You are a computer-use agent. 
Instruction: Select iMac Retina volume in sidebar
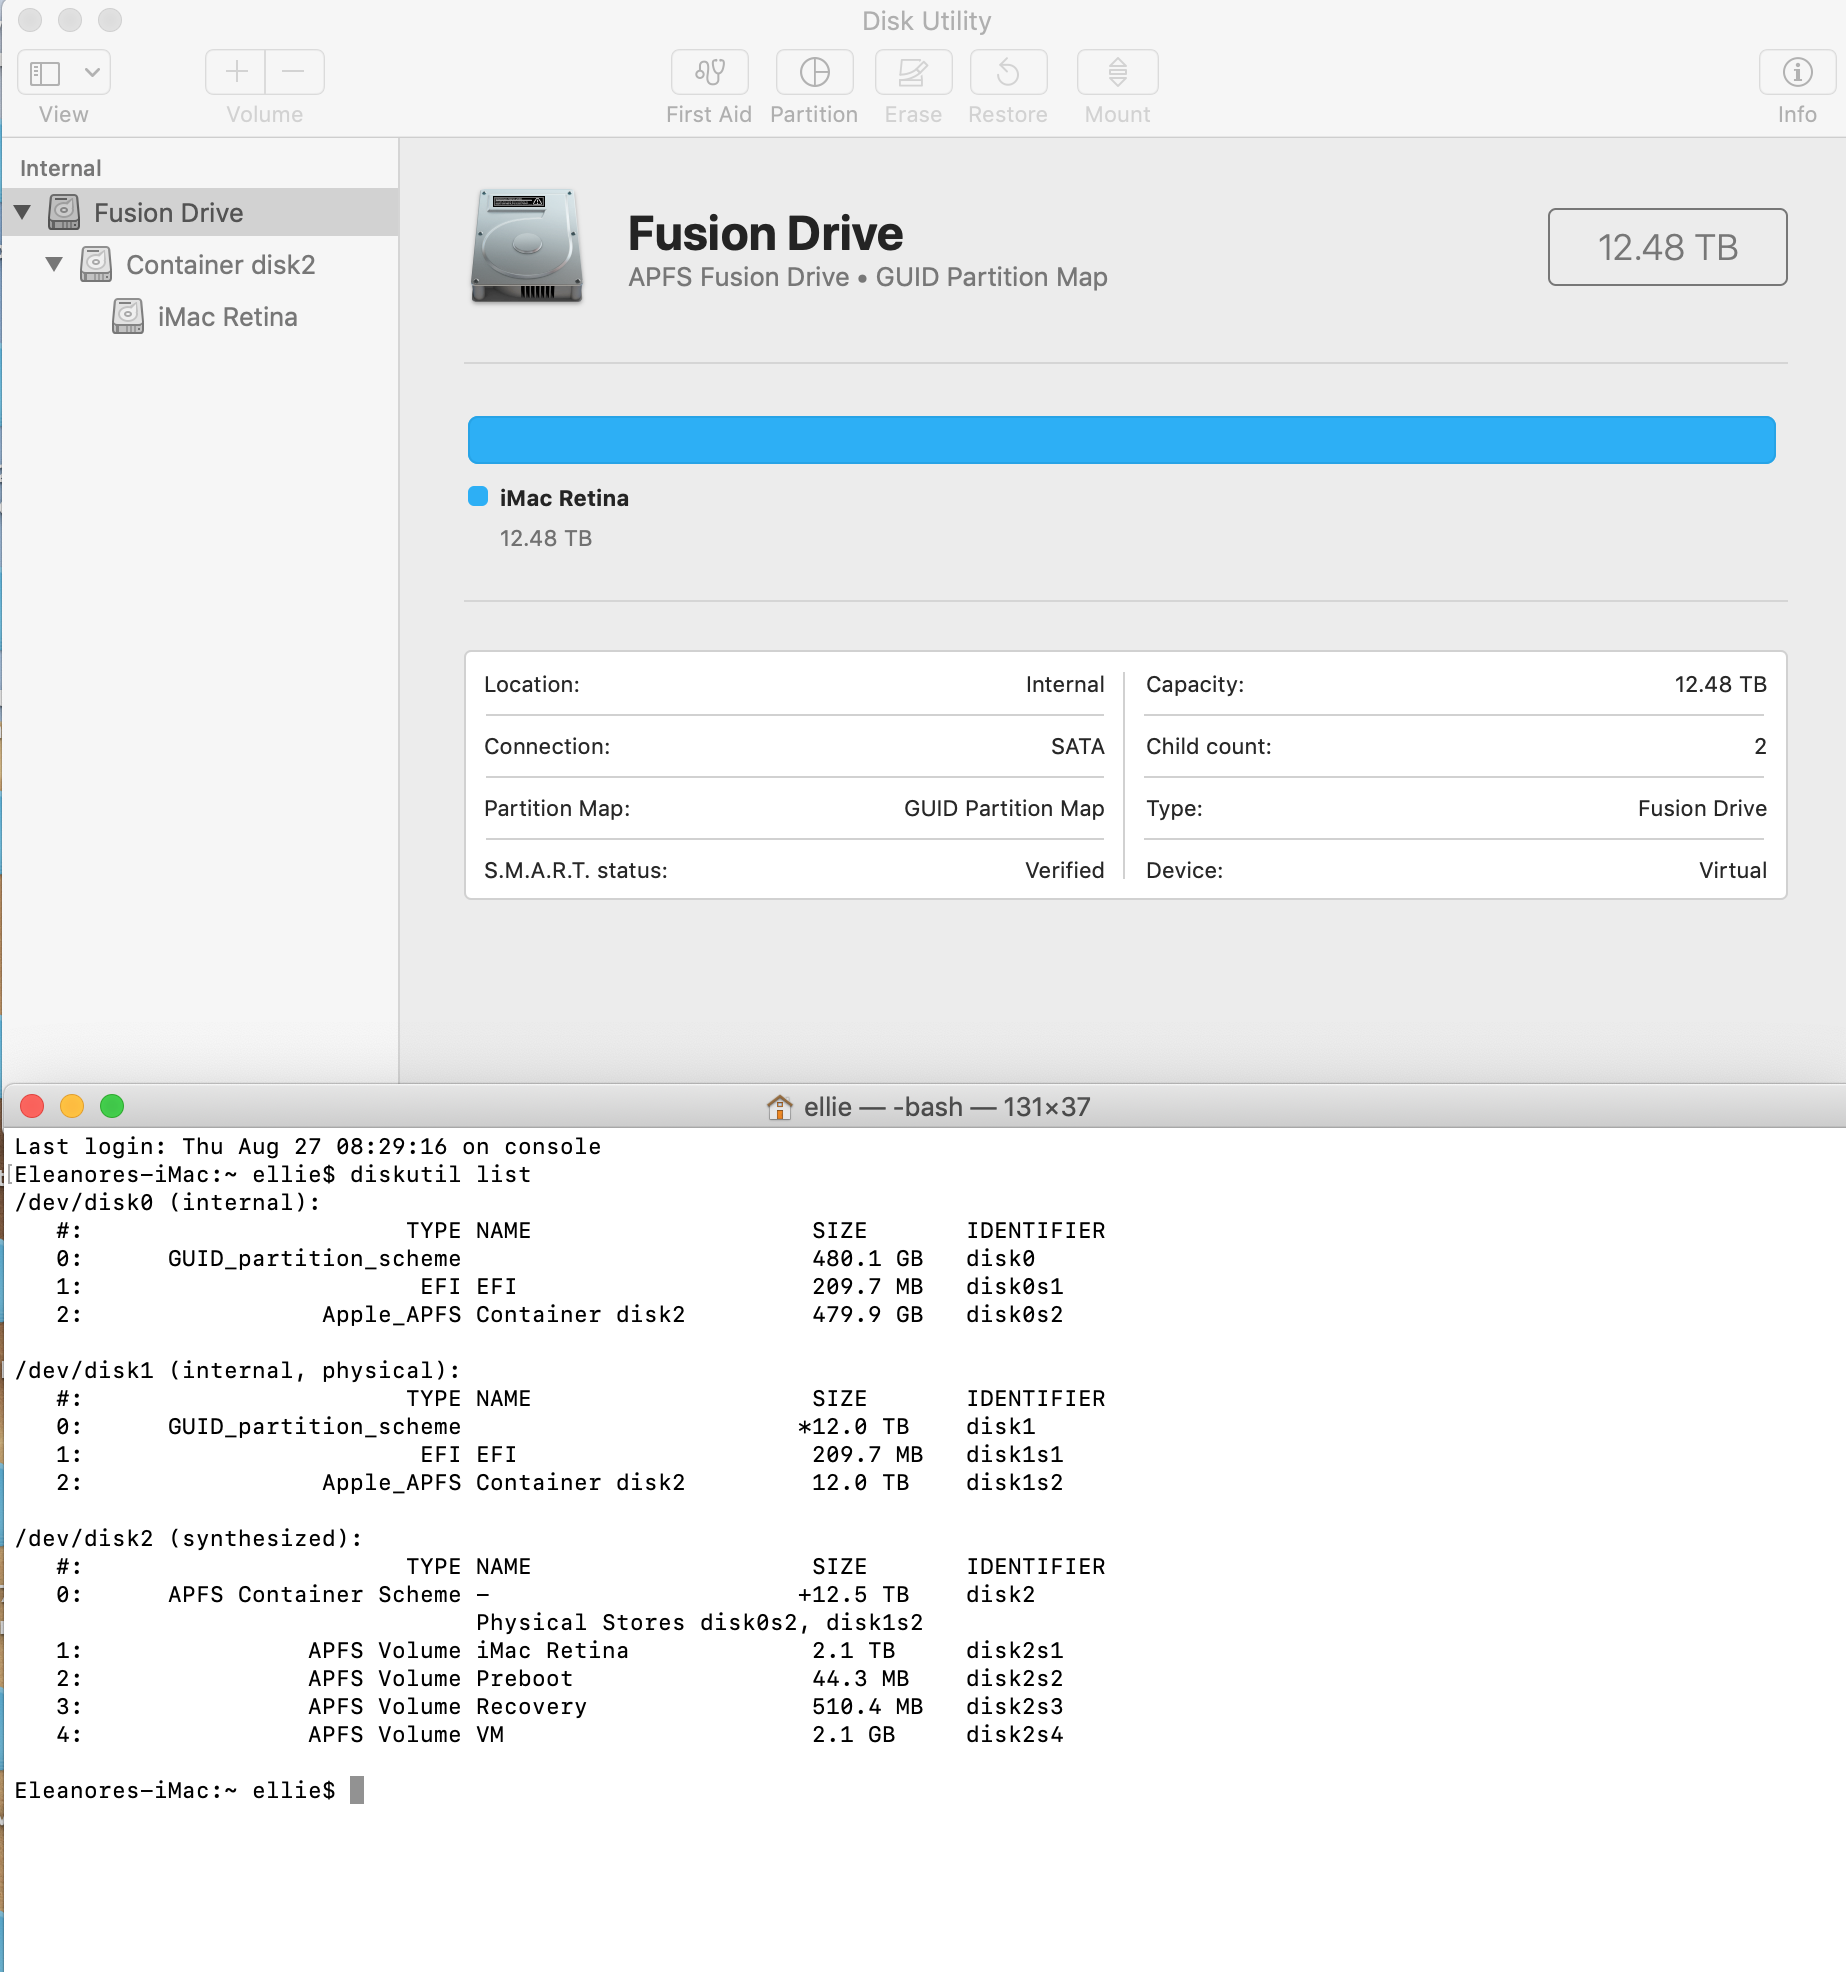(x=200, y=316)
